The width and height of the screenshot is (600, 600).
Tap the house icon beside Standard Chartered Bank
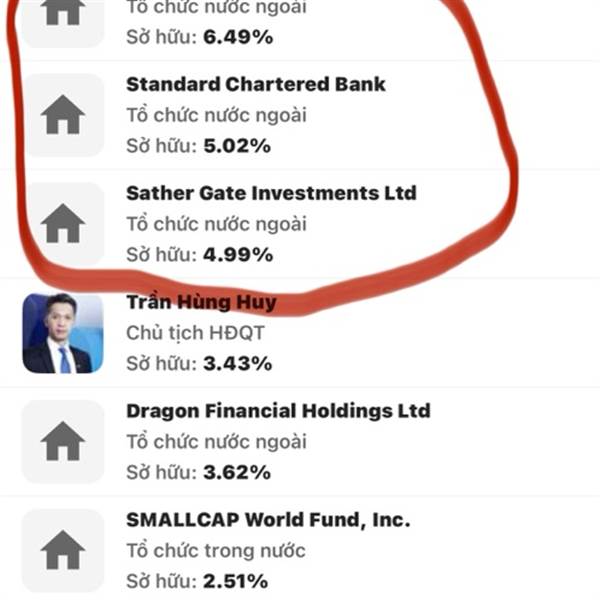coord(63,115)
